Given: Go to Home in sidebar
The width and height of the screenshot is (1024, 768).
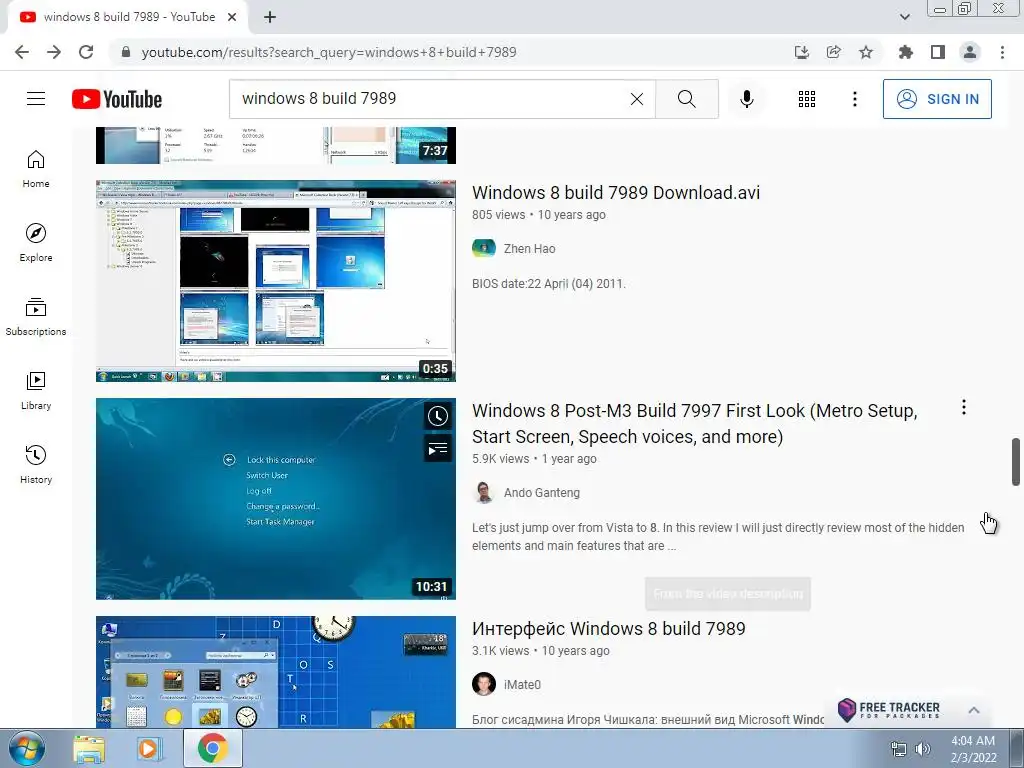Looking at the screenshot, I should tap(36, 168).
